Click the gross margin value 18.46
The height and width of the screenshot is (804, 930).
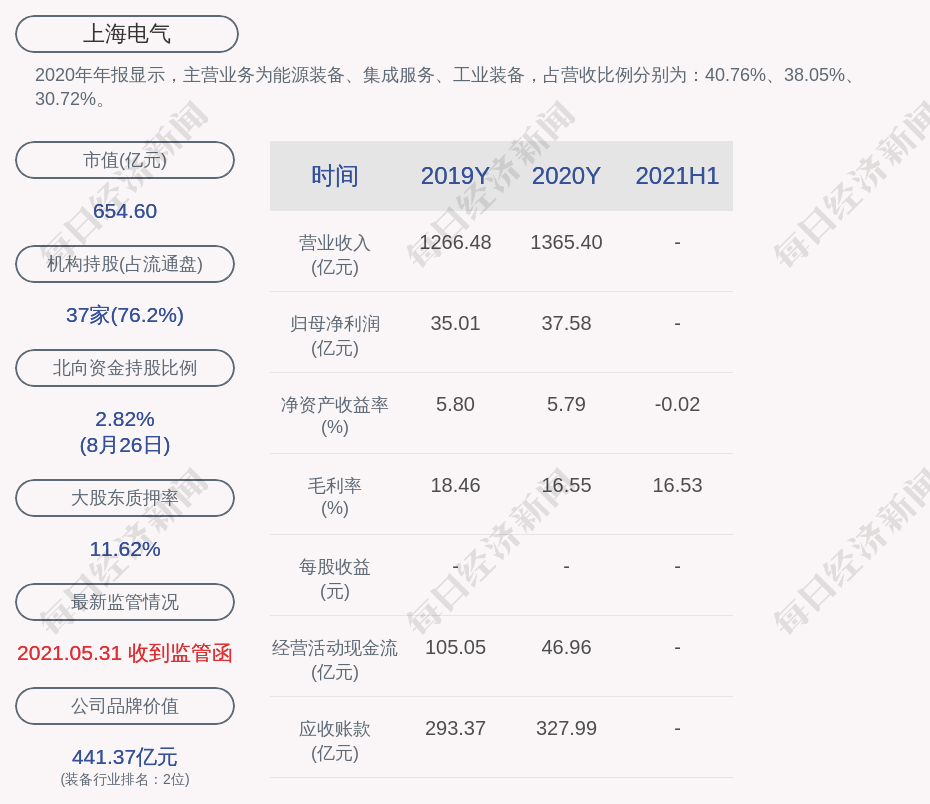coord(456,486)
